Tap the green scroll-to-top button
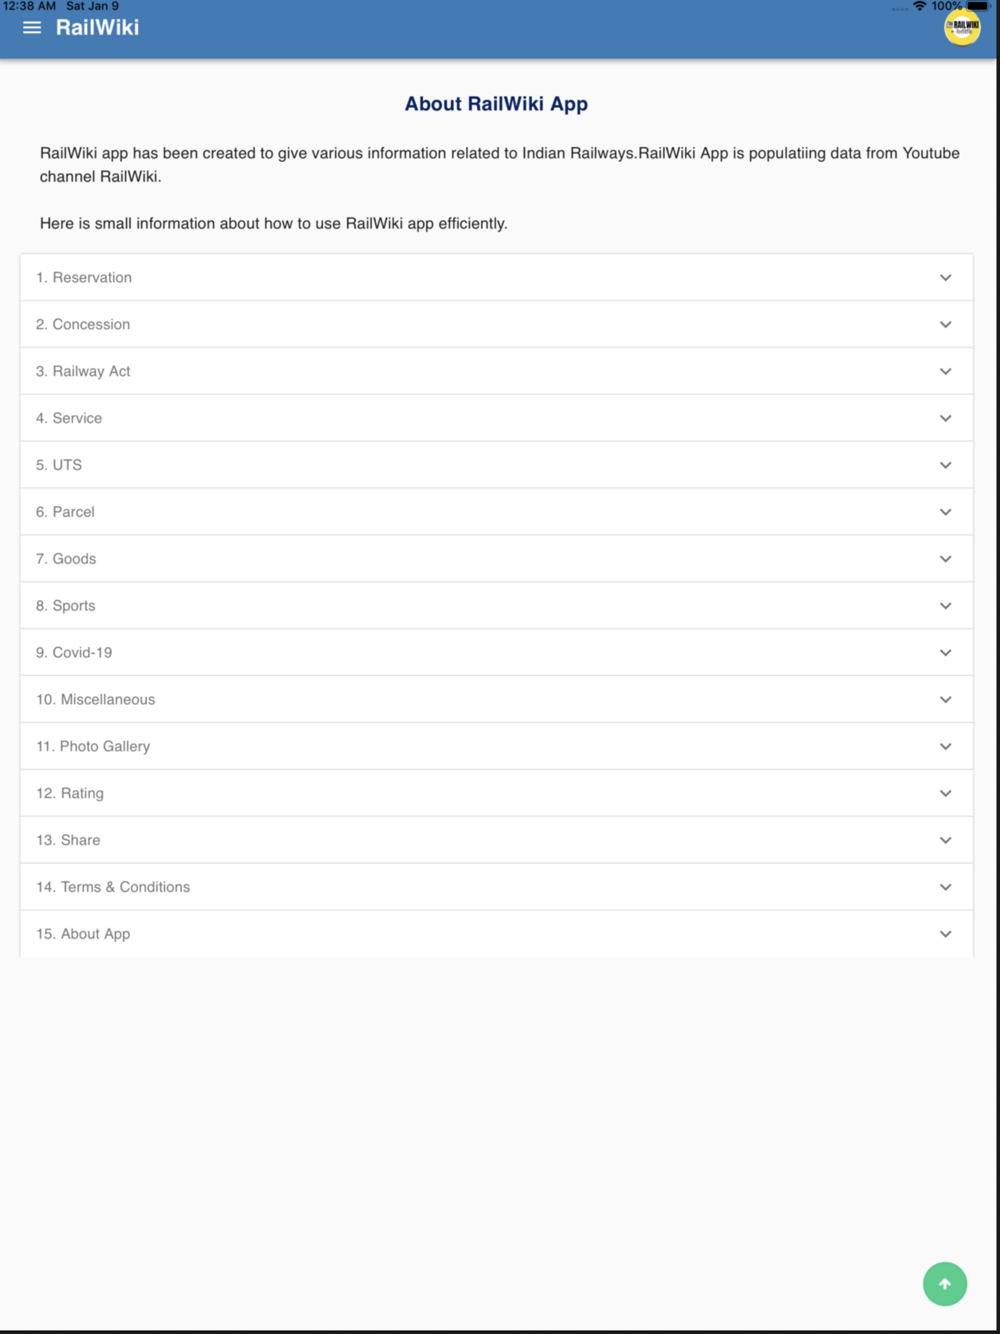Screen dimensions: 1000x1334 pos(945,1284)
